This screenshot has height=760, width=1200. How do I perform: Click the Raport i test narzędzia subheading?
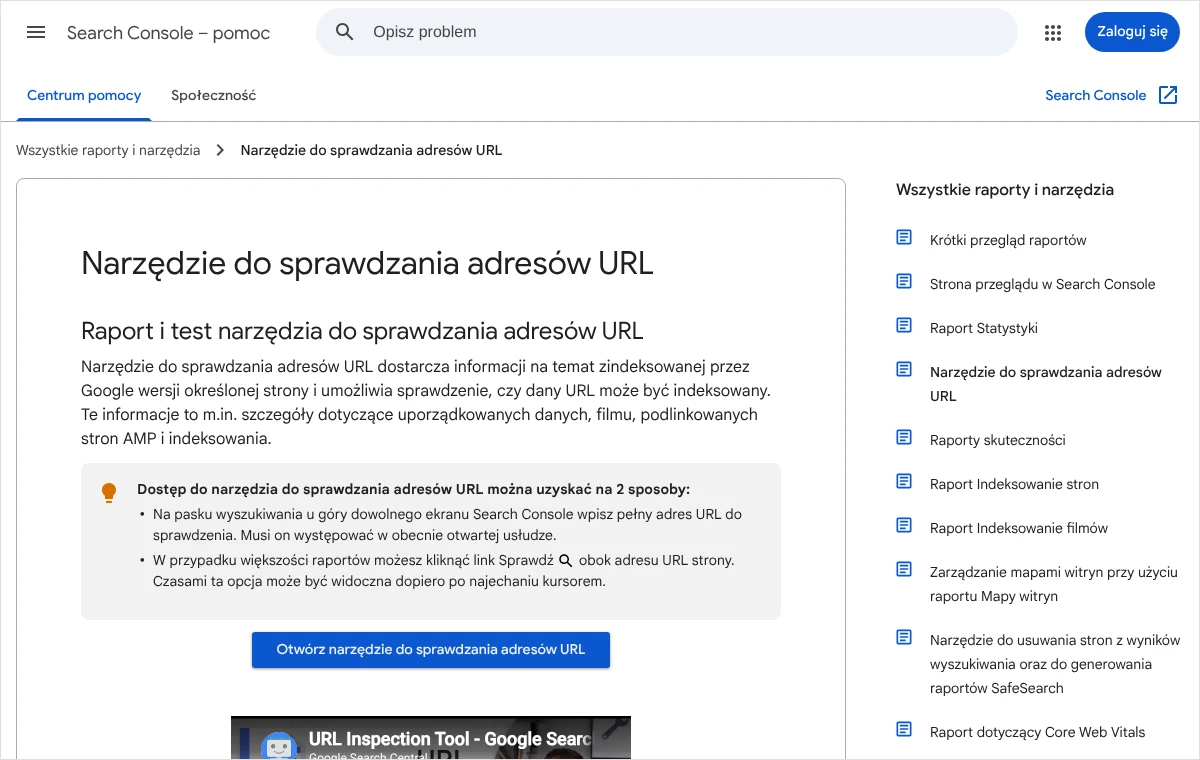(x=362, y=331)
